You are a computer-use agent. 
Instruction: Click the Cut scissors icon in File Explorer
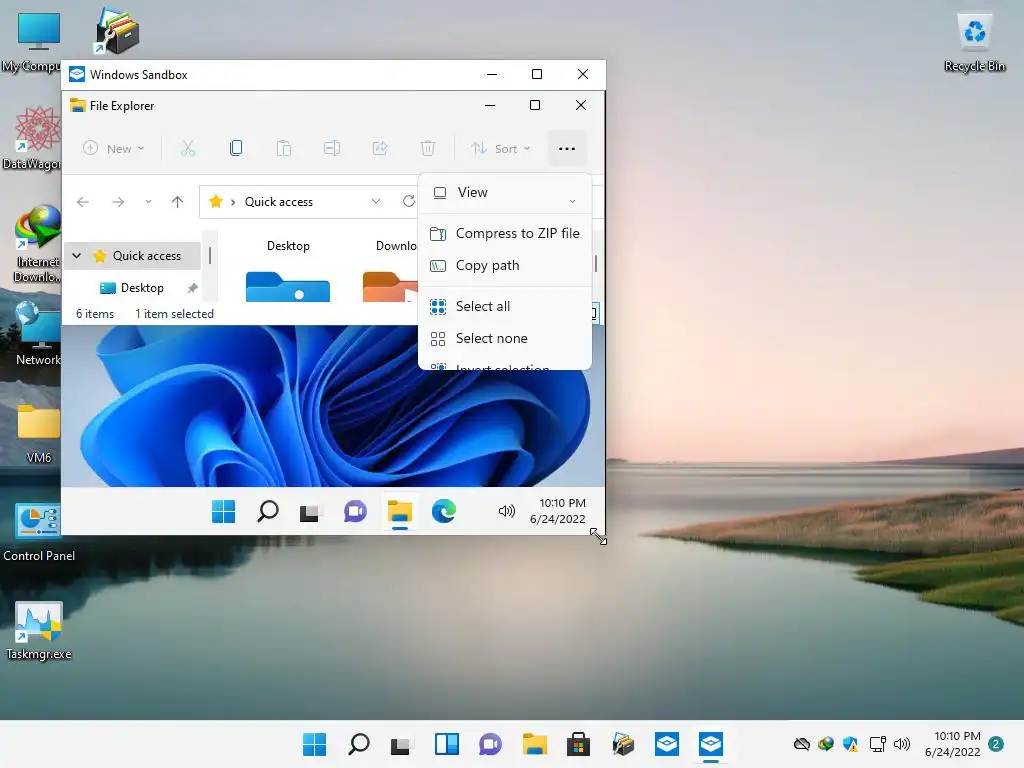coord(187,149)
